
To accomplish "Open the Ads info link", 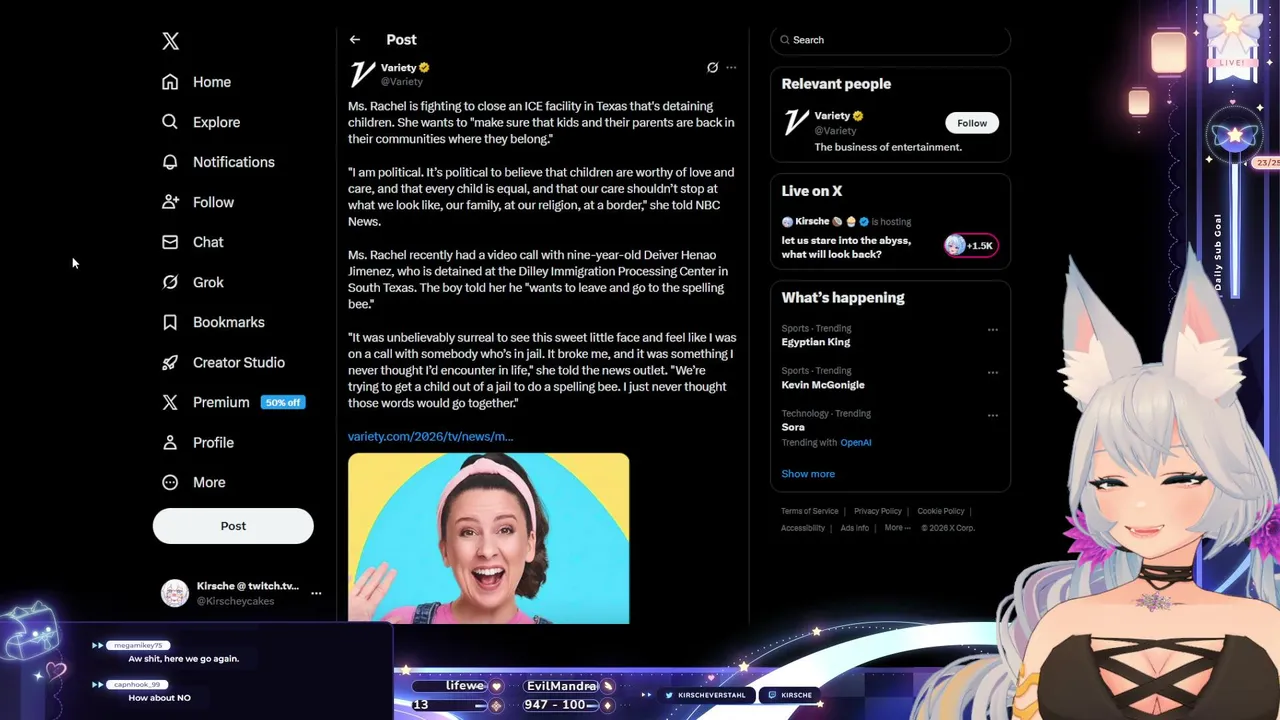I will 855,528.
